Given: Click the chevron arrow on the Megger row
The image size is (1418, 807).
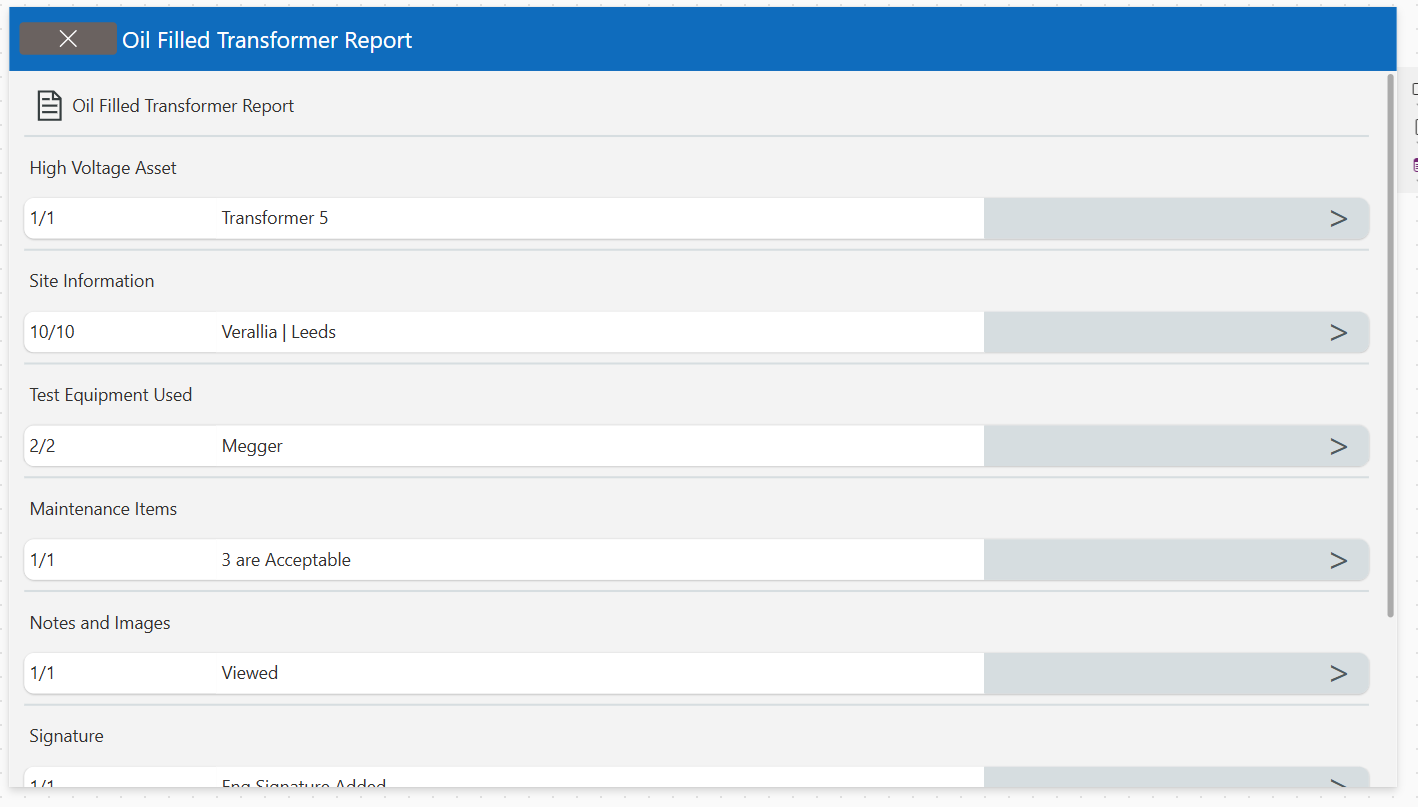Looking at the screenshot, I should coord(1338,446).
